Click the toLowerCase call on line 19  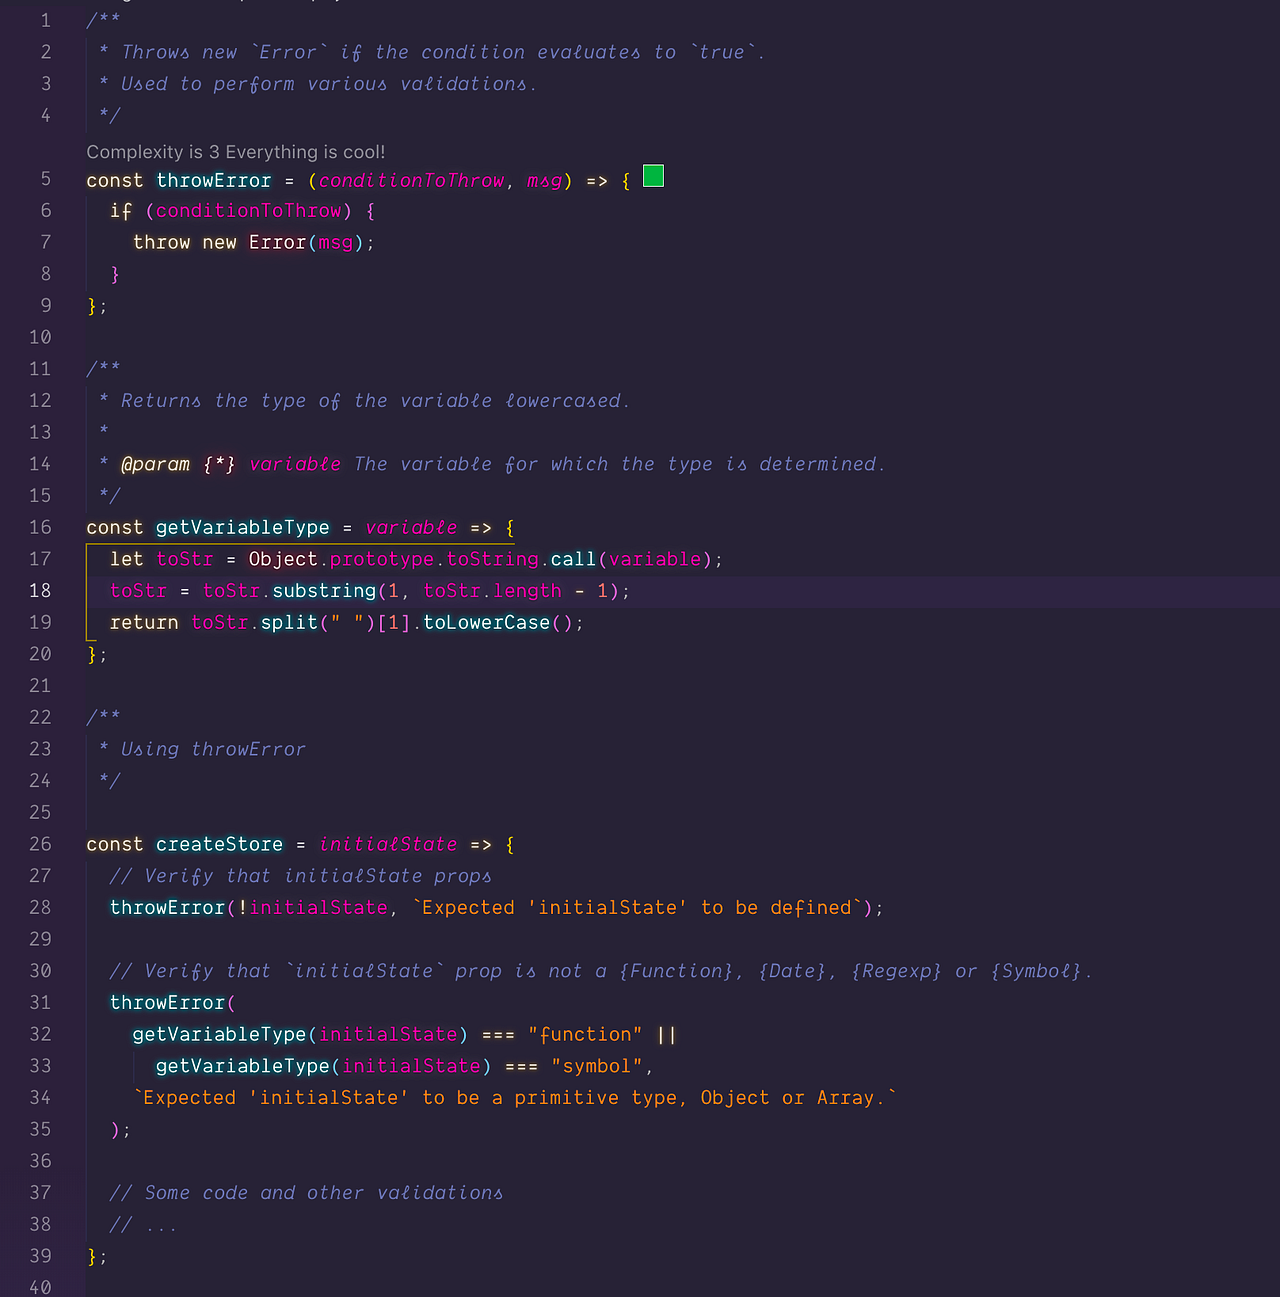(487, 622)
